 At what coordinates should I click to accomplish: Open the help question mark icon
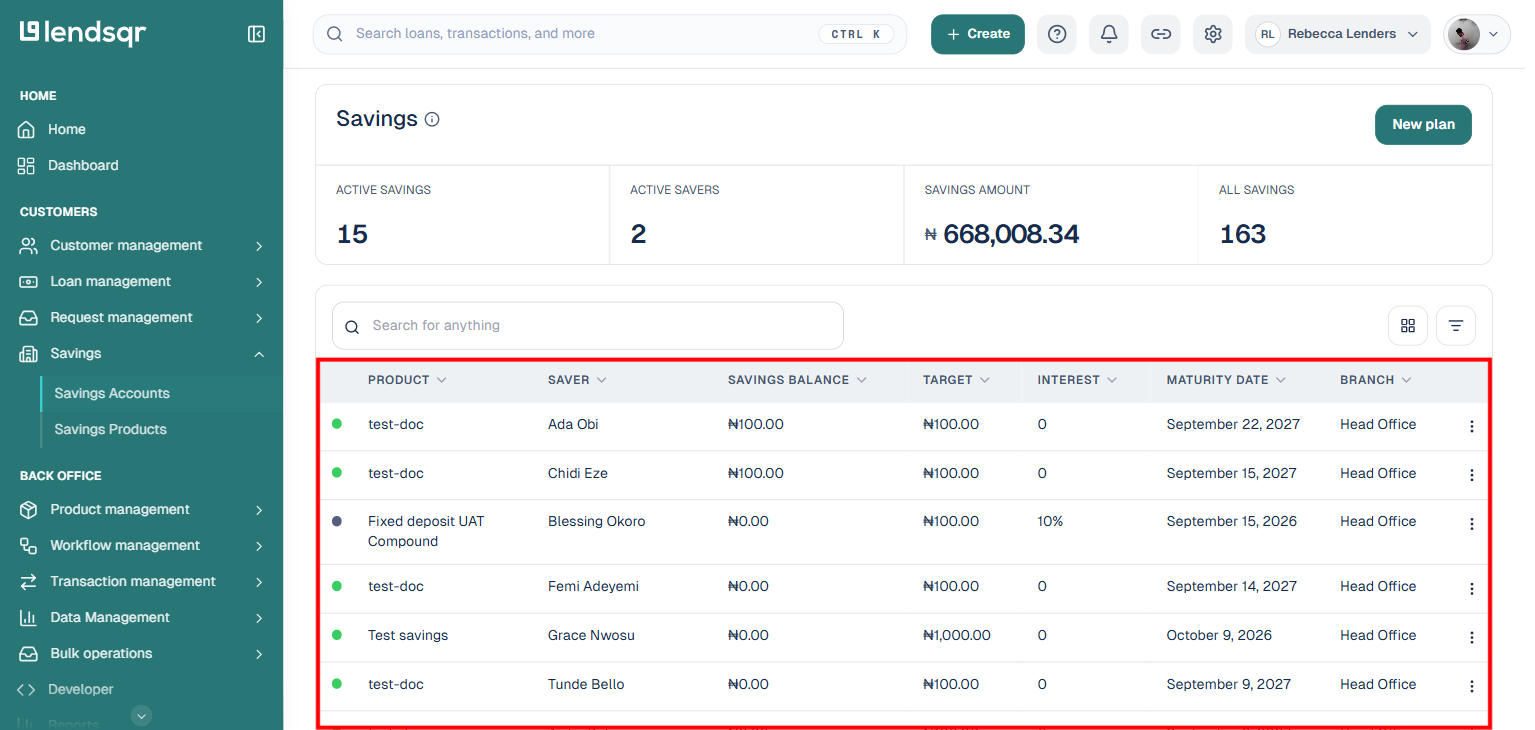1057,34
